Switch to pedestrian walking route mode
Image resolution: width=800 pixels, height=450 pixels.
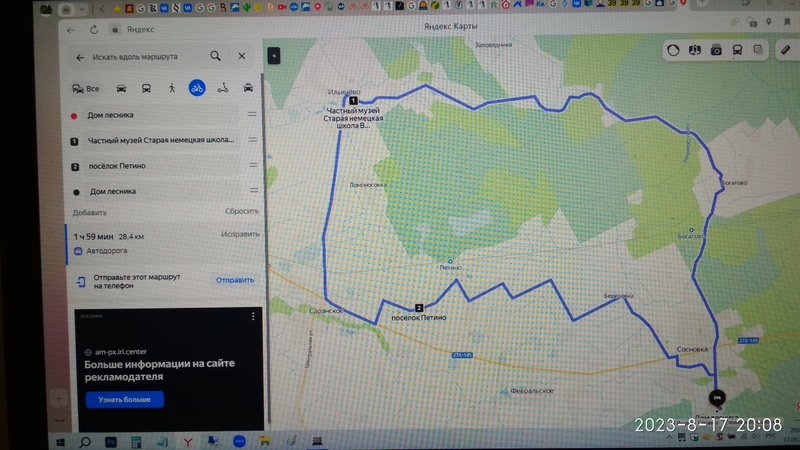pos(172,88)
